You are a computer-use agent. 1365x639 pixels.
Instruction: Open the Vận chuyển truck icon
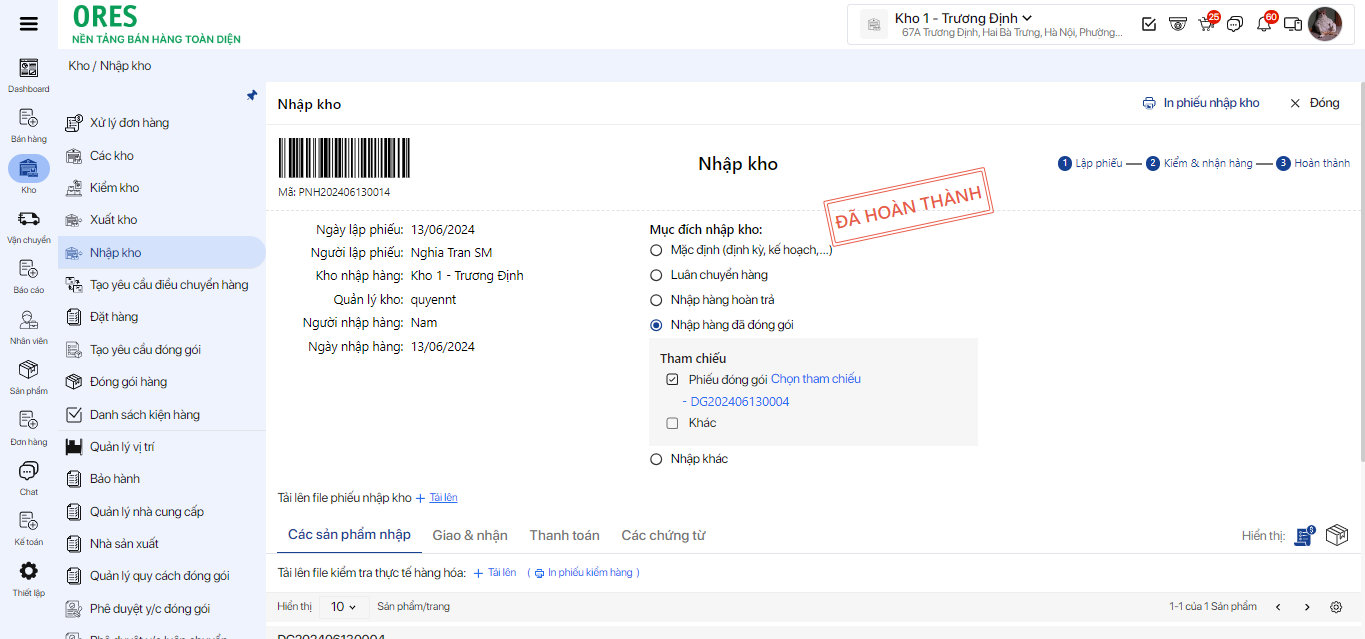29,219
